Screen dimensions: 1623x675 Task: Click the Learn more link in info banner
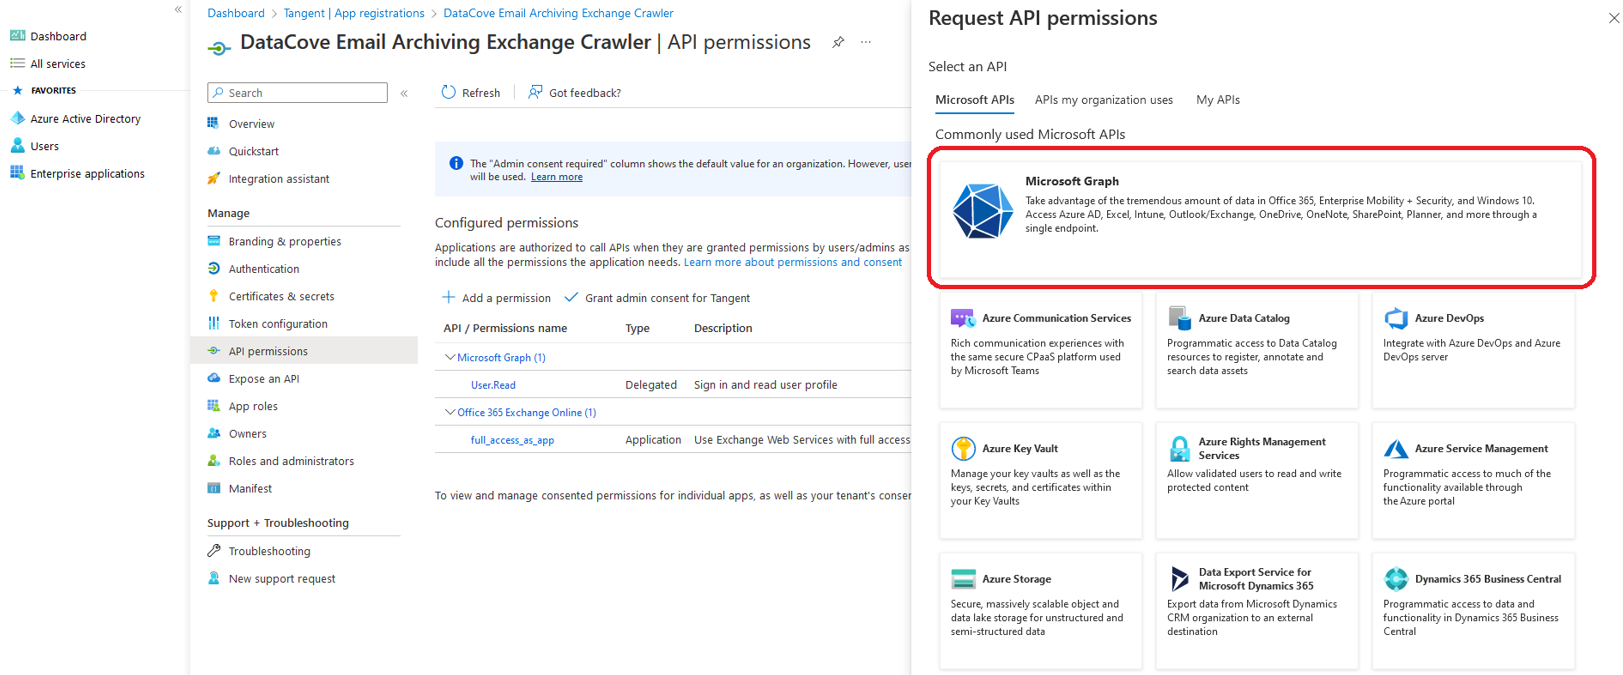556,177
